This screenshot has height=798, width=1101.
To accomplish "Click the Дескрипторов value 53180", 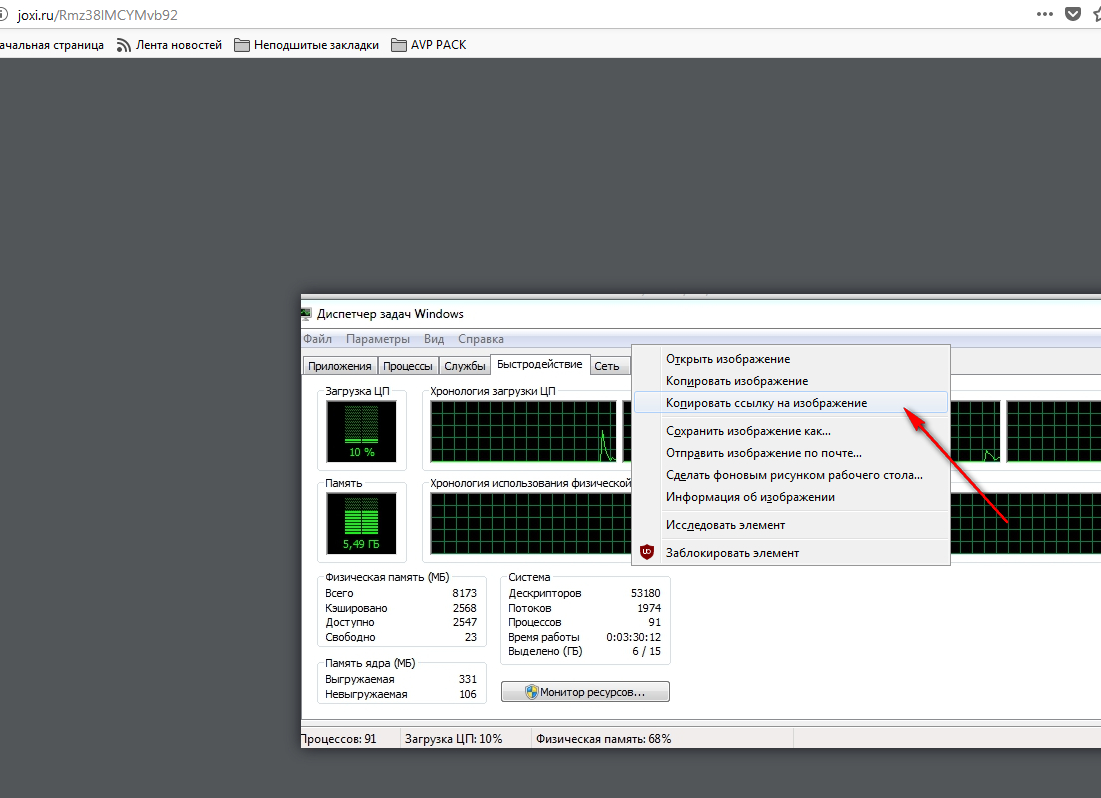I will tap(645, 593).
